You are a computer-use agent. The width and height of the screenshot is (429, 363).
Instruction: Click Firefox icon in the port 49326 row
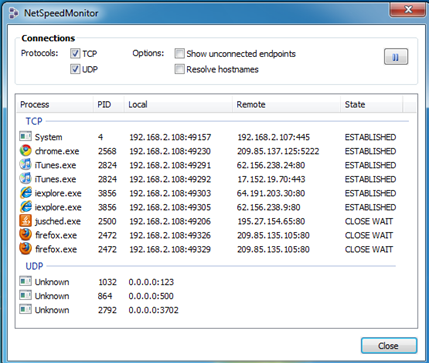click(x=25, y=235)
